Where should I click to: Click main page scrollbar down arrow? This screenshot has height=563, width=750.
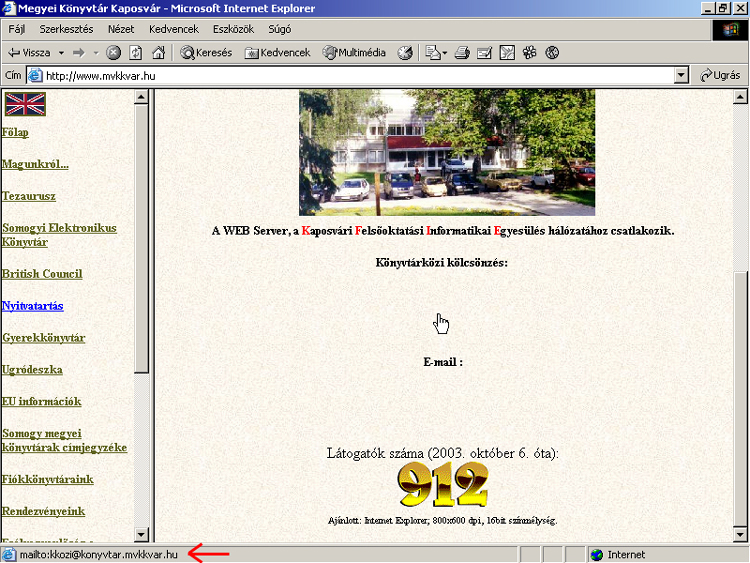click(740, 534)
